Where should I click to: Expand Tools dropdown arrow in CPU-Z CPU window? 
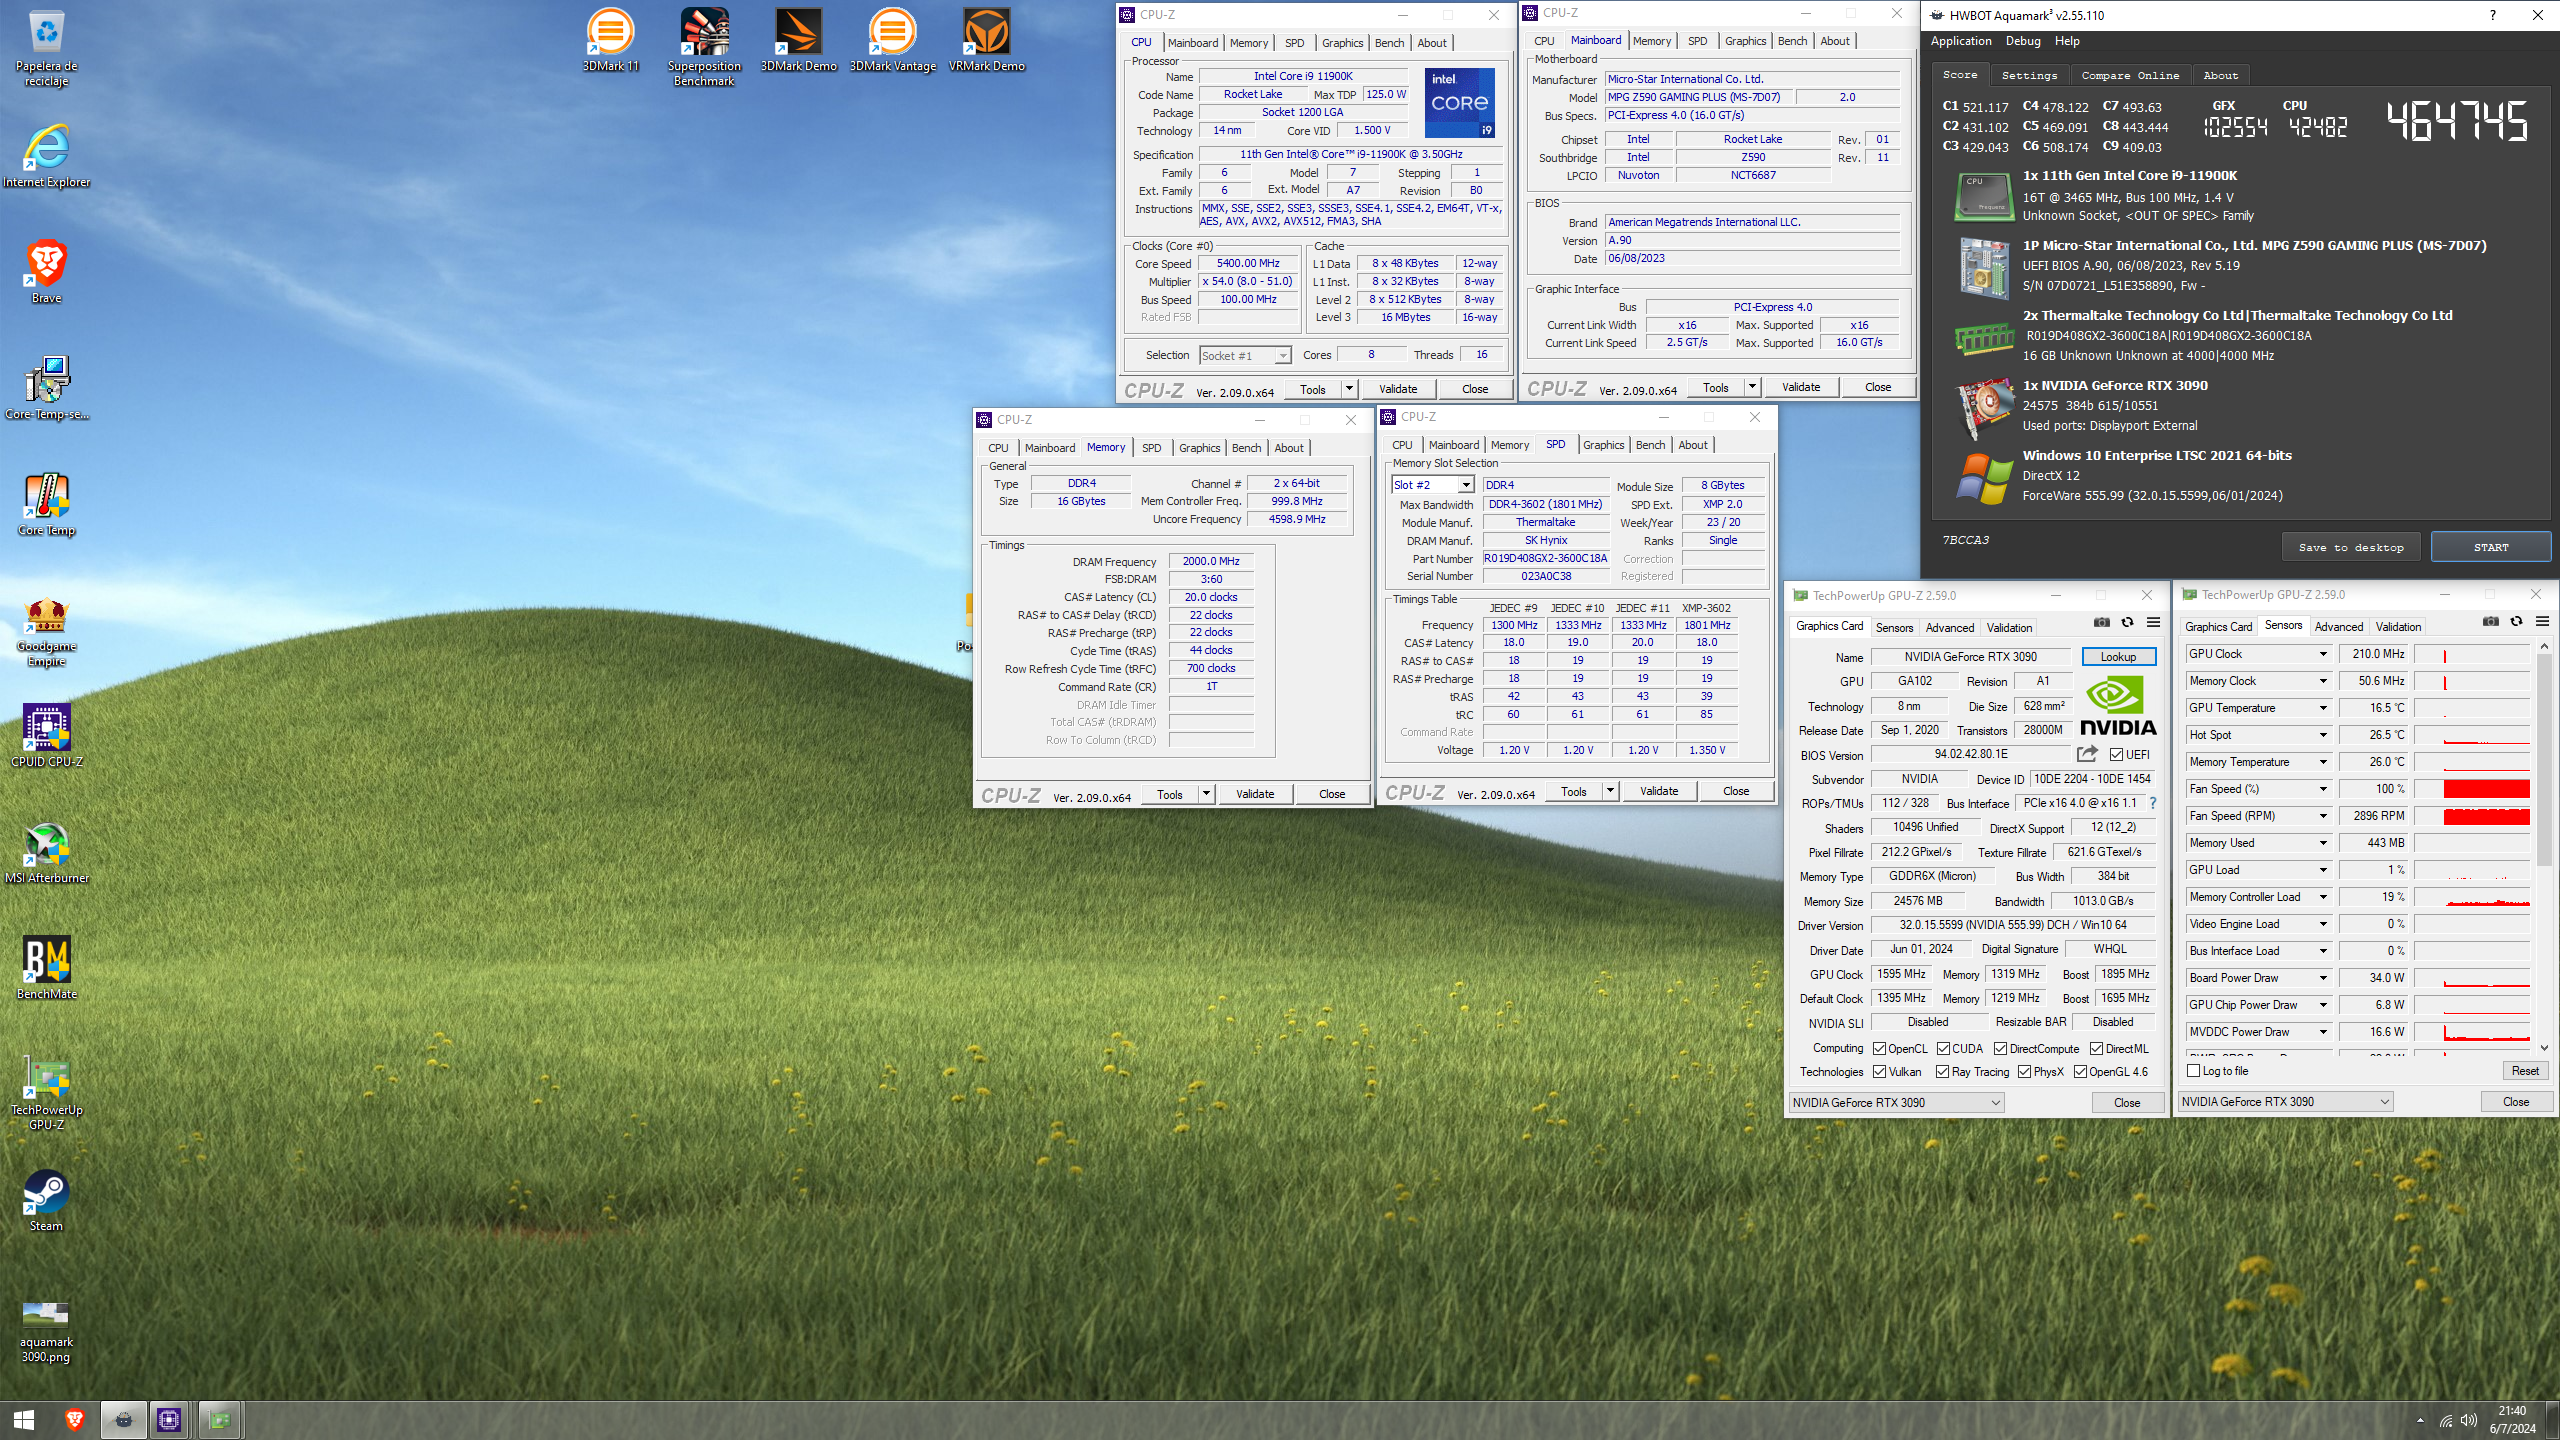[x=1349, y=389]
